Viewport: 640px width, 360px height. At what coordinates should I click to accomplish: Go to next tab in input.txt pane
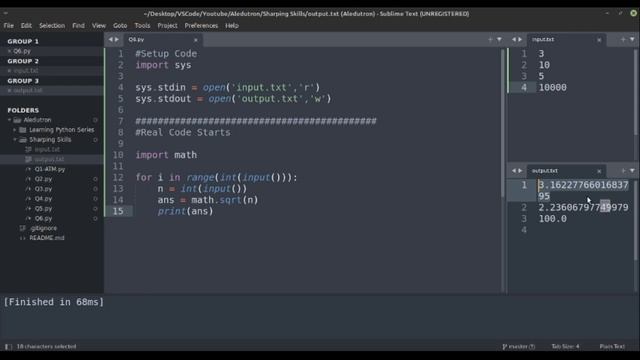click(520, 40)
